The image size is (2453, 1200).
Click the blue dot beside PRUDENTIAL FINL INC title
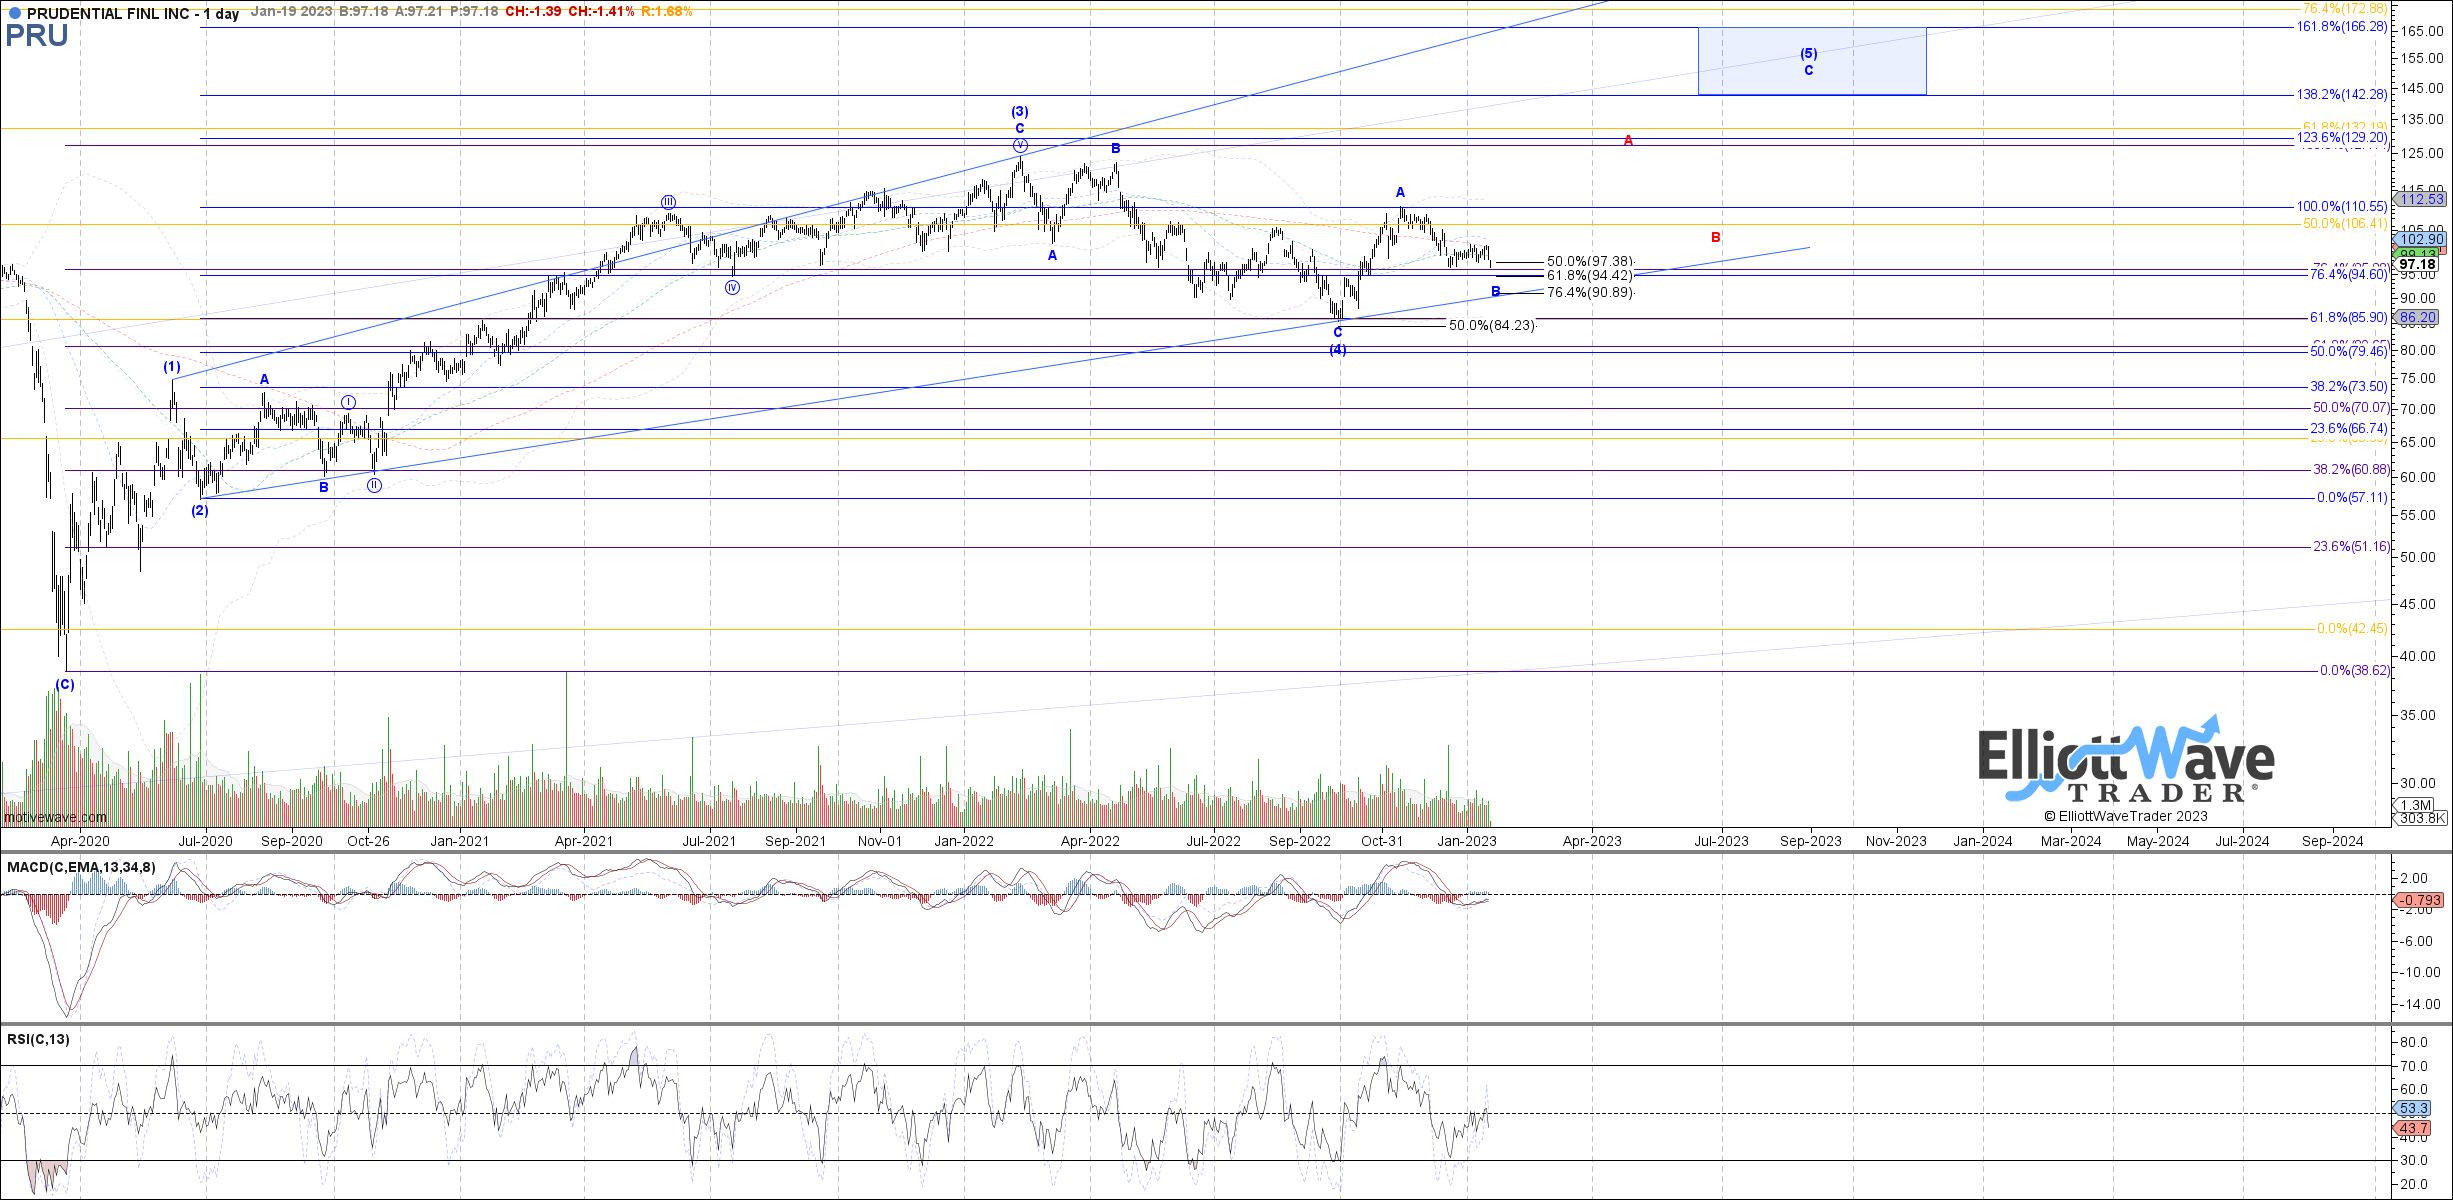[x=14, y=14]
